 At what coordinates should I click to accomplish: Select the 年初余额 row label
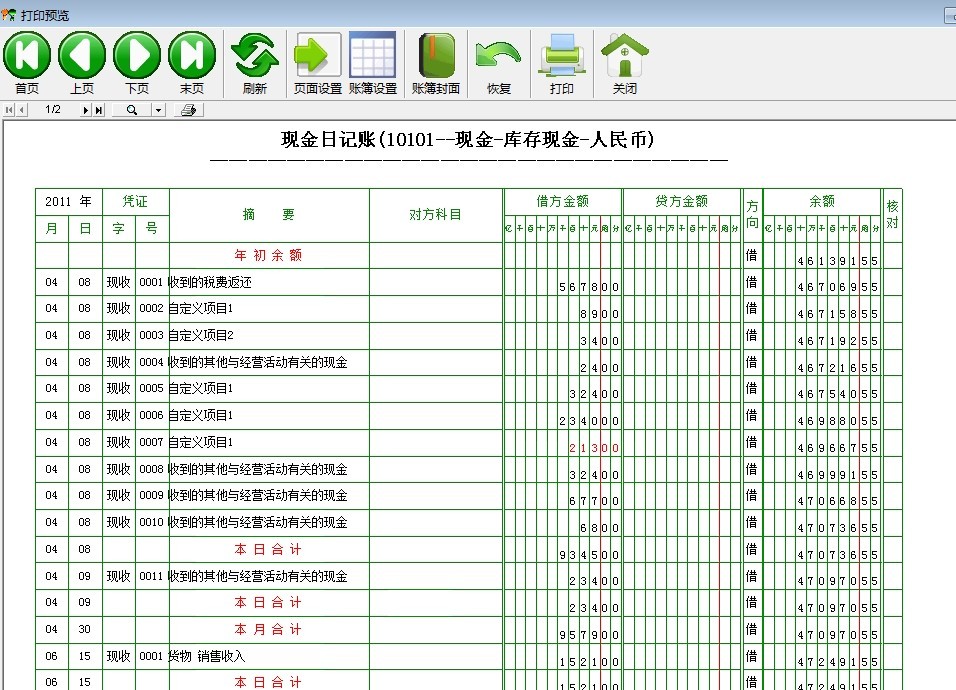[269, 255]
